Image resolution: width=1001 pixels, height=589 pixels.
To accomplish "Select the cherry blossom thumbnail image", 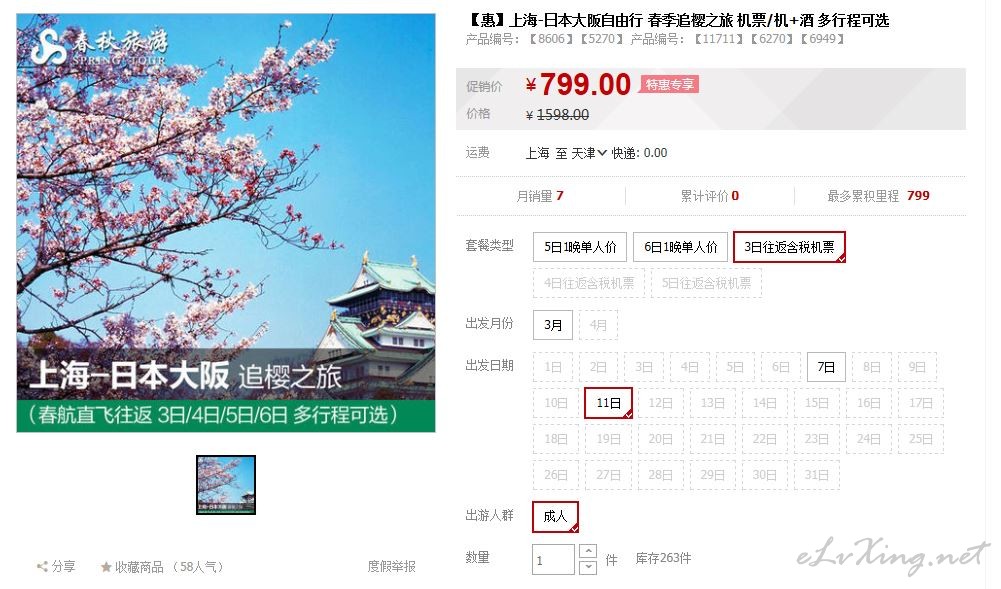I will (226, 485).
